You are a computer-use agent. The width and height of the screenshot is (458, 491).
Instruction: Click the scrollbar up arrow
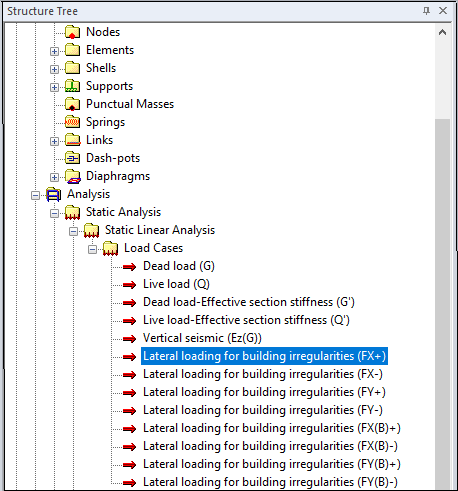point(442,32)
